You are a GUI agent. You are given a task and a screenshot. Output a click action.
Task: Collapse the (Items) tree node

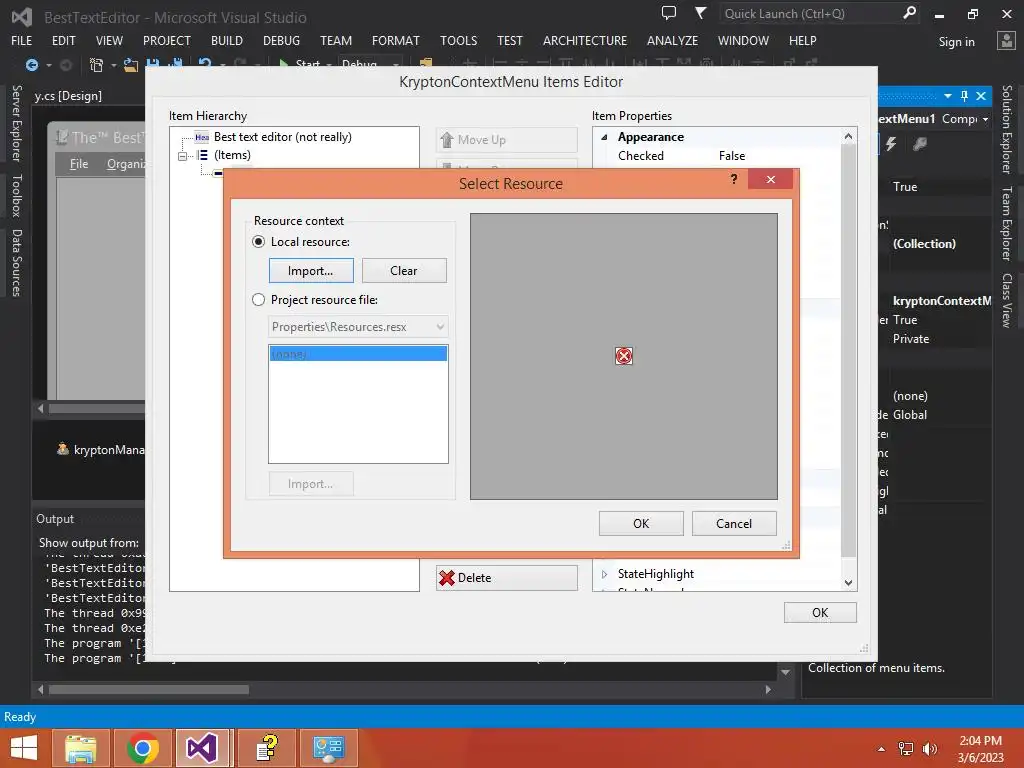click(x=182, y=155)
